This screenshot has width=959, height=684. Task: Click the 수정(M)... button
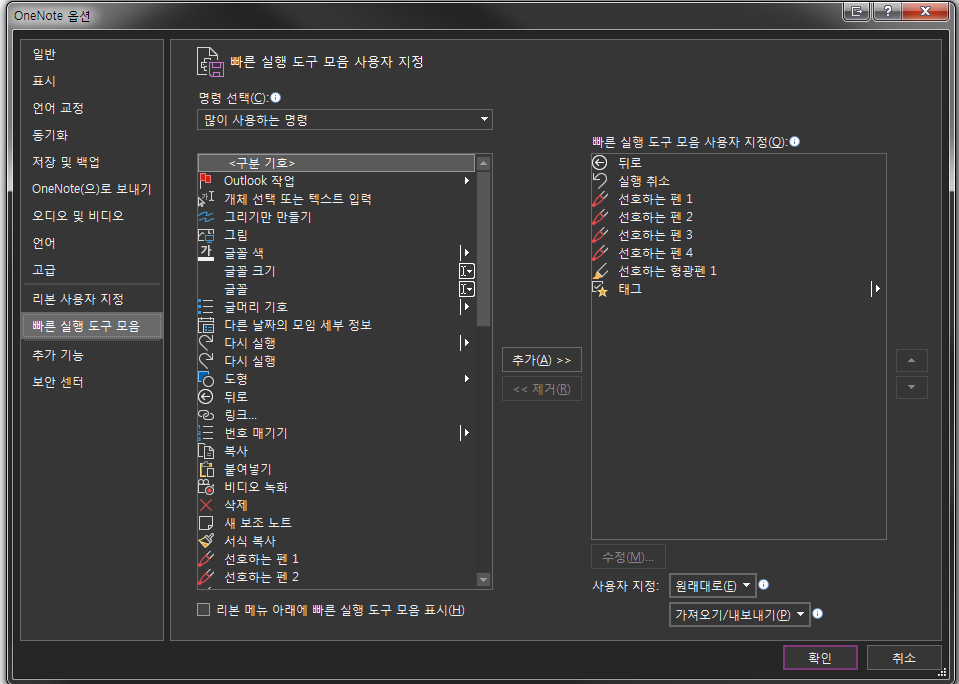click(628, 557)
